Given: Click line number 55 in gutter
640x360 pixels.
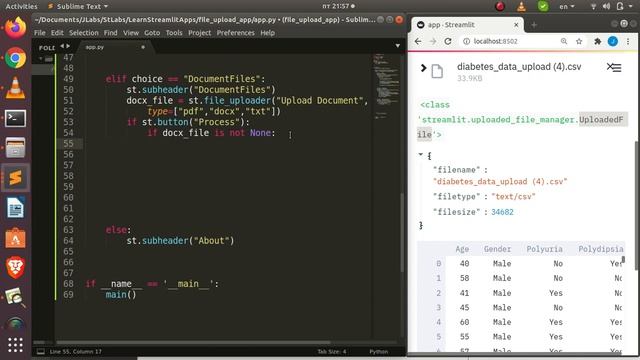Looking at the screenshot, I should pyautogui.click(x=69, y=144).
